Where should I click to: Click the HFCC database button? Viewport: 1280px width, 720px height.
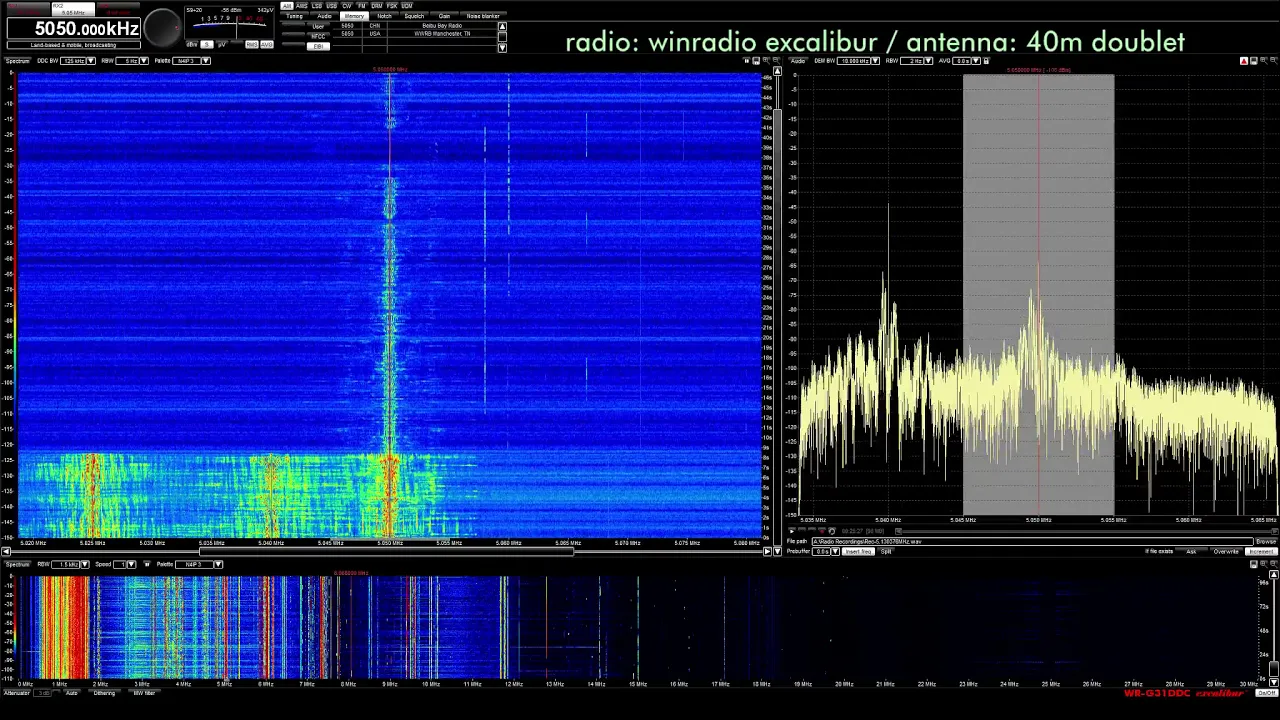(318, 36)
